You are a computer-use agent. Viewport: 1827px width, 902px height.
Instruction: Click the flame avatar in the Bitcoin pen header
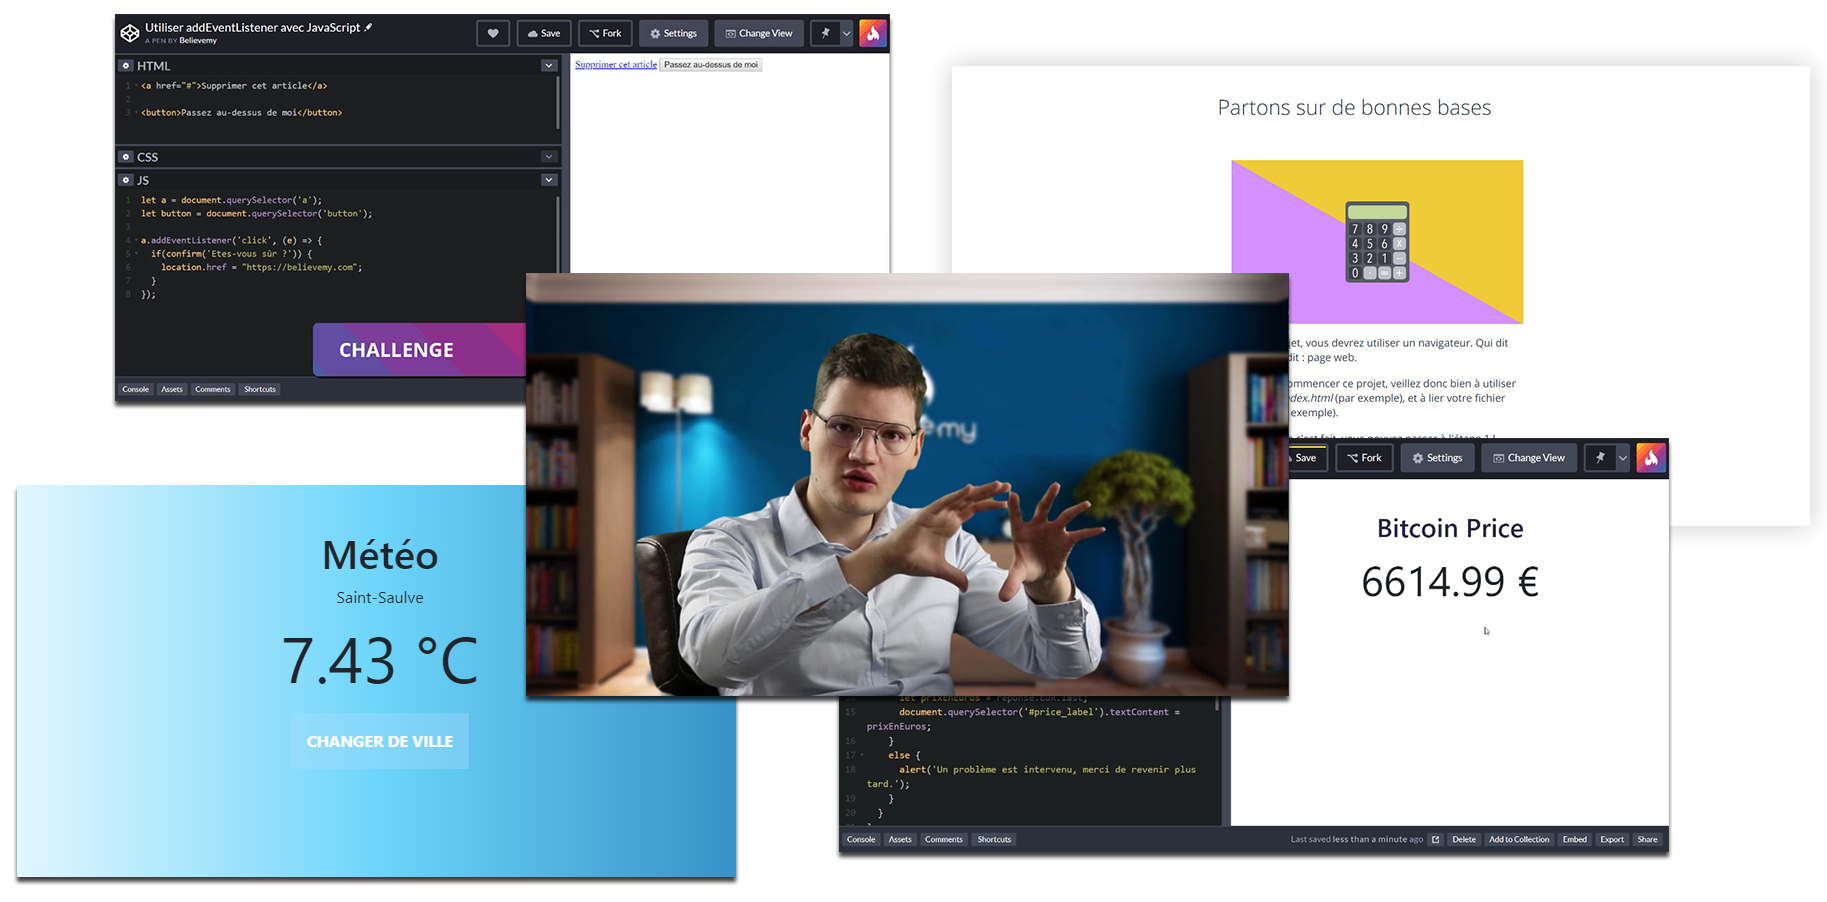click(x=1651, y=458)
